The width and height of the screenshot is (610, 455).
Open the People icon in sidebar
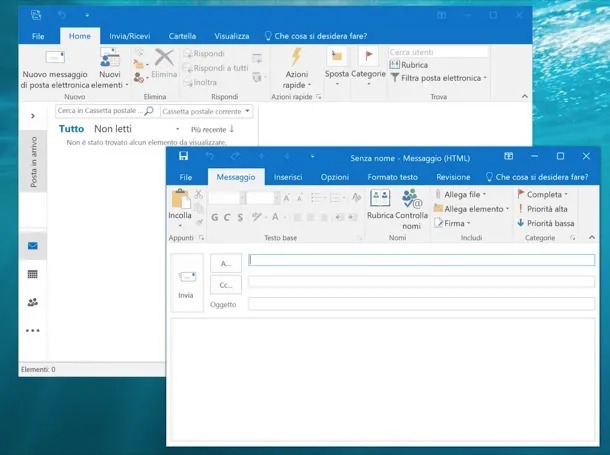tap(33, 302)
